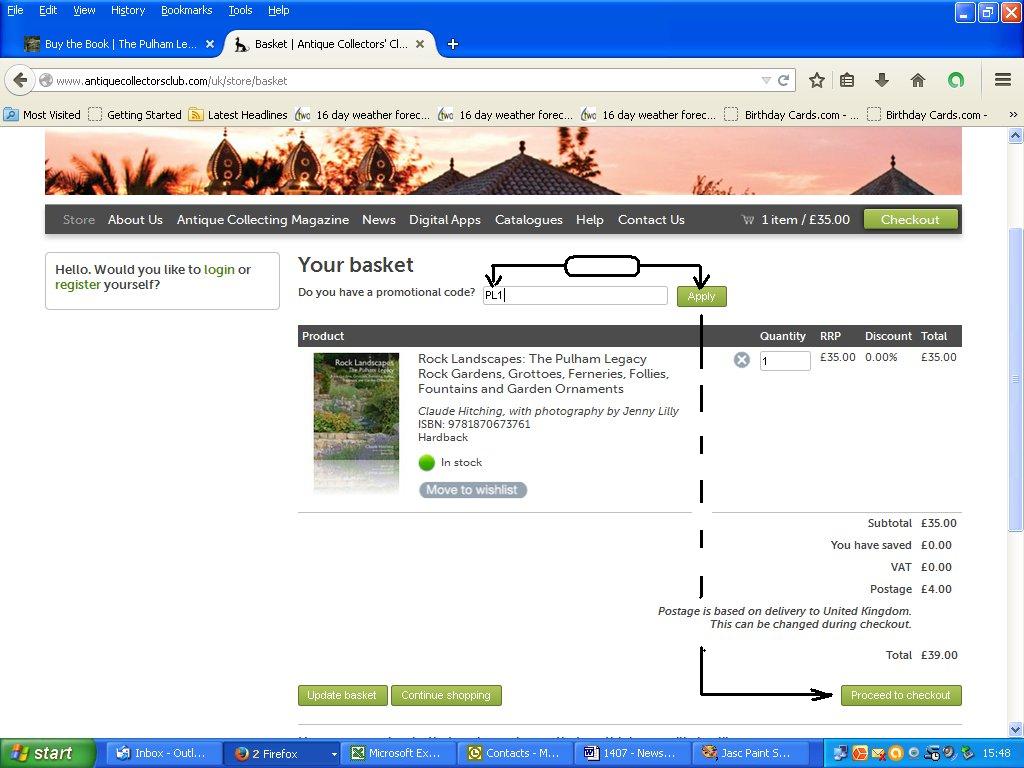Open the Windows Start menu
Viewport: 1024px width, 768px height.
click(x=47, y=753)
